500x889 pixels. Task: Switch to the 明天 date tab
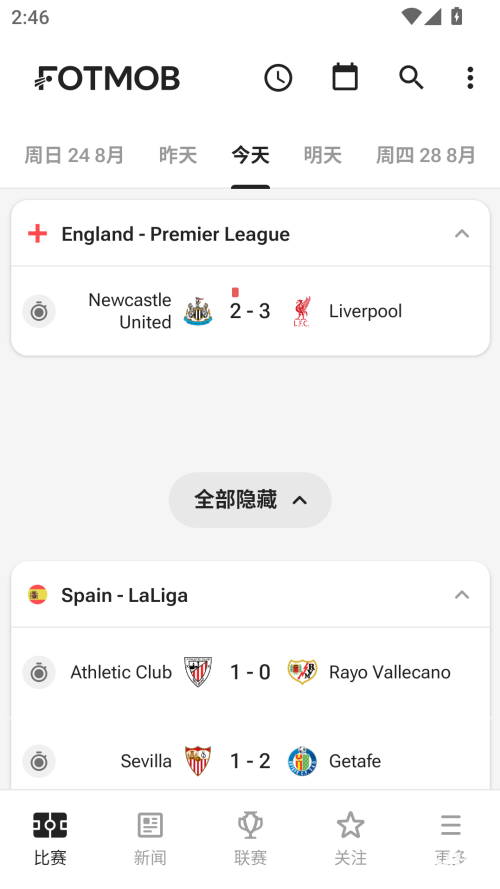(323, 155)
